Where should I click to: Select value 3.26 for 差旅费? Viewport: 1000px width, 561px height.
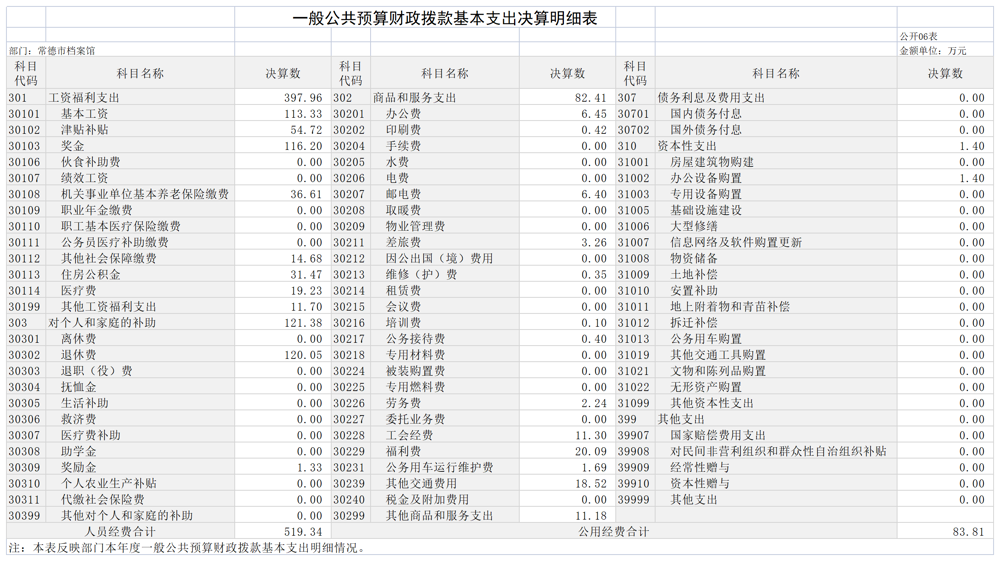(x=594, y=242)
